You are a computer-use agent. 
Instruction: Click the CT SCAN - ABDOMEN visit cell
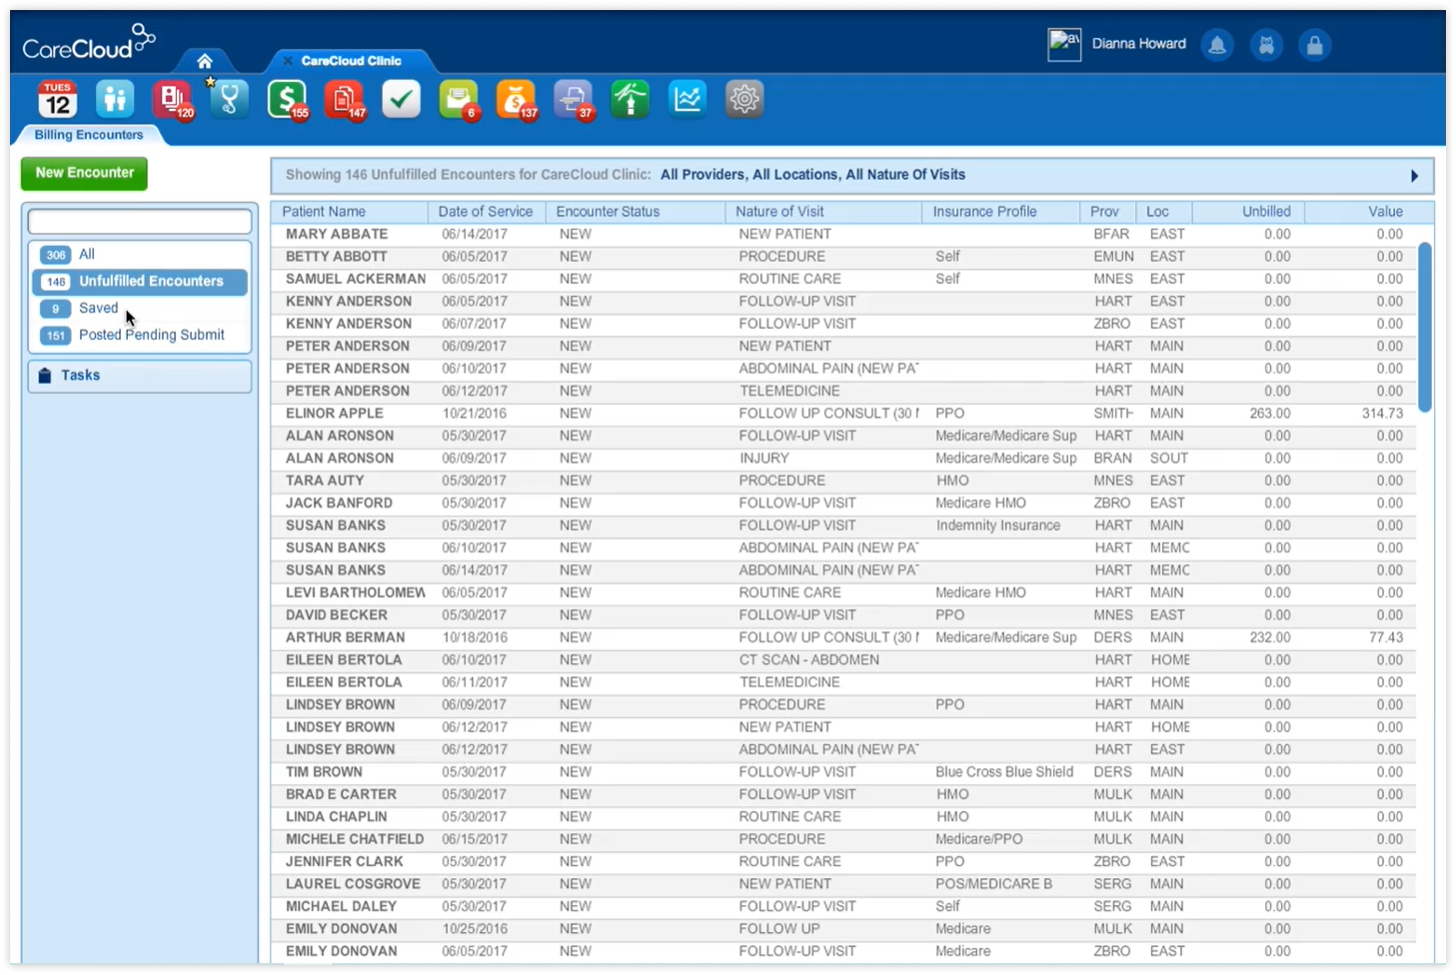pos(809,660)
